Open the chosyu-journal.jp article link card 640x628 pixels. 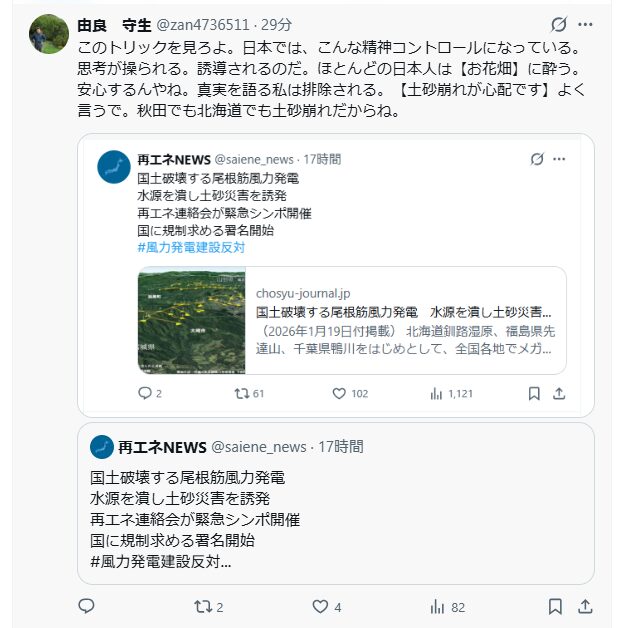(x=405, y=320)
